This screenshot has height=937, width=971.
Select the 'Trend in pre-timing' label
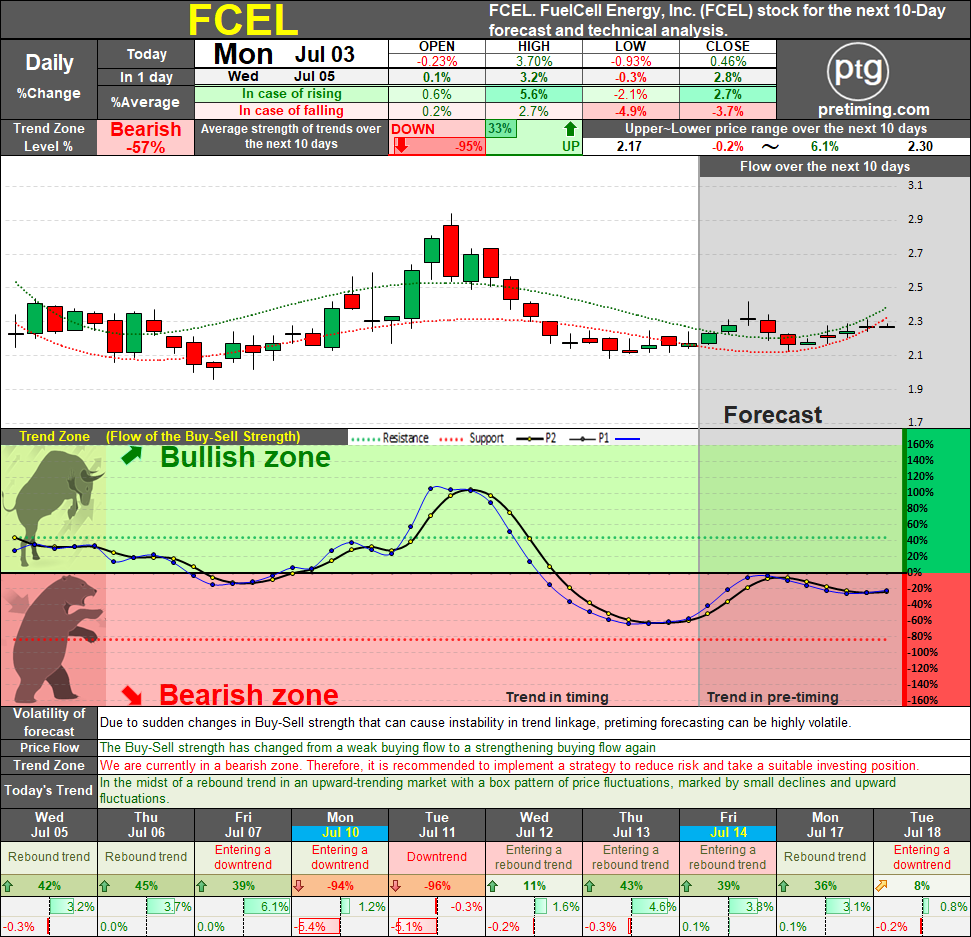[772, 697]
